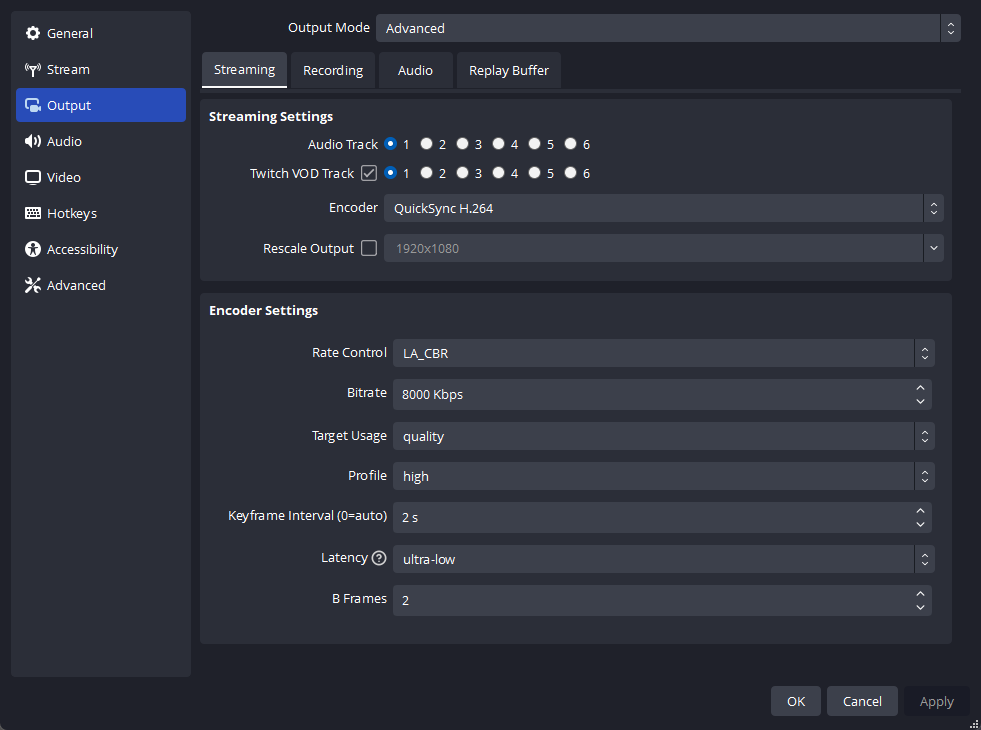Select Twitch VOD Track 4 radio button
The image size is (981, 730).
point(499,173)
